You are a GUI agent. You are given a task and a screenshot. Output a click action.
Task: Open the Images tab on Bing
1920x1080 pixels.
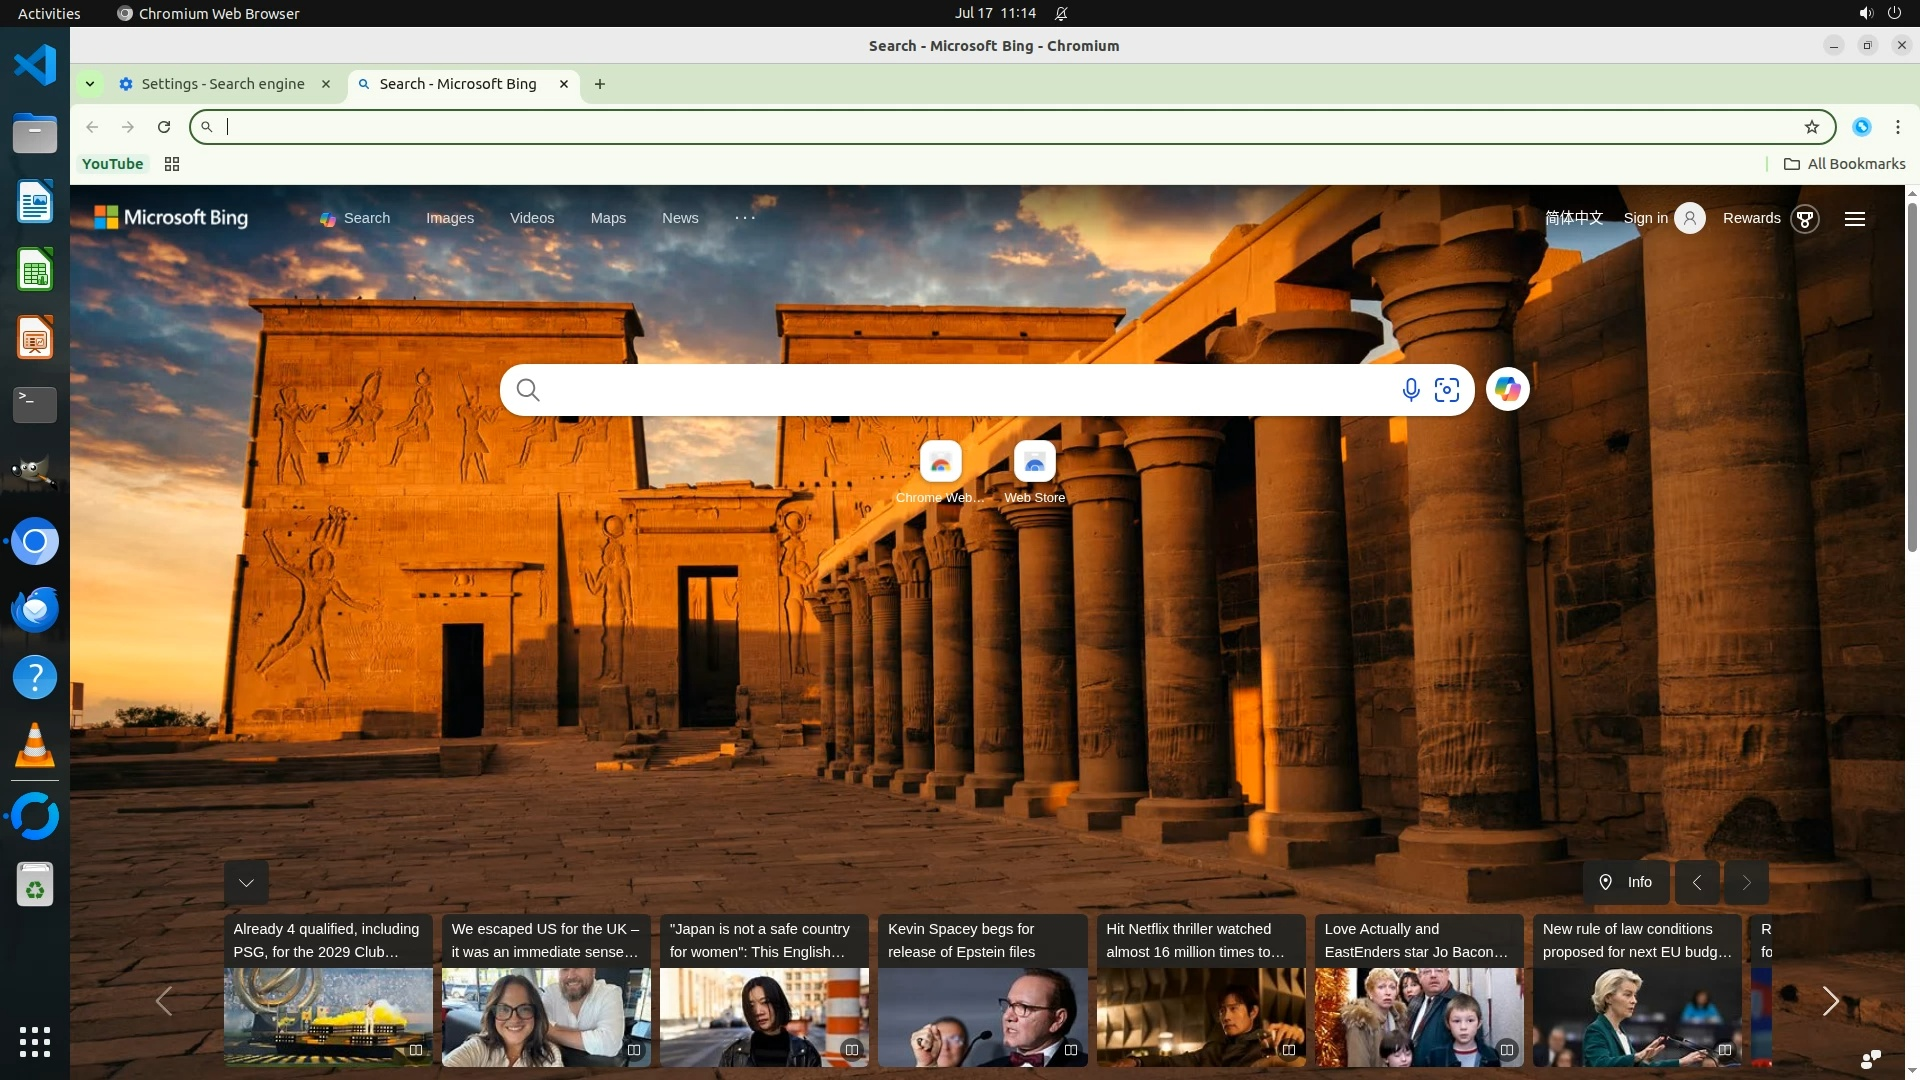450,218
